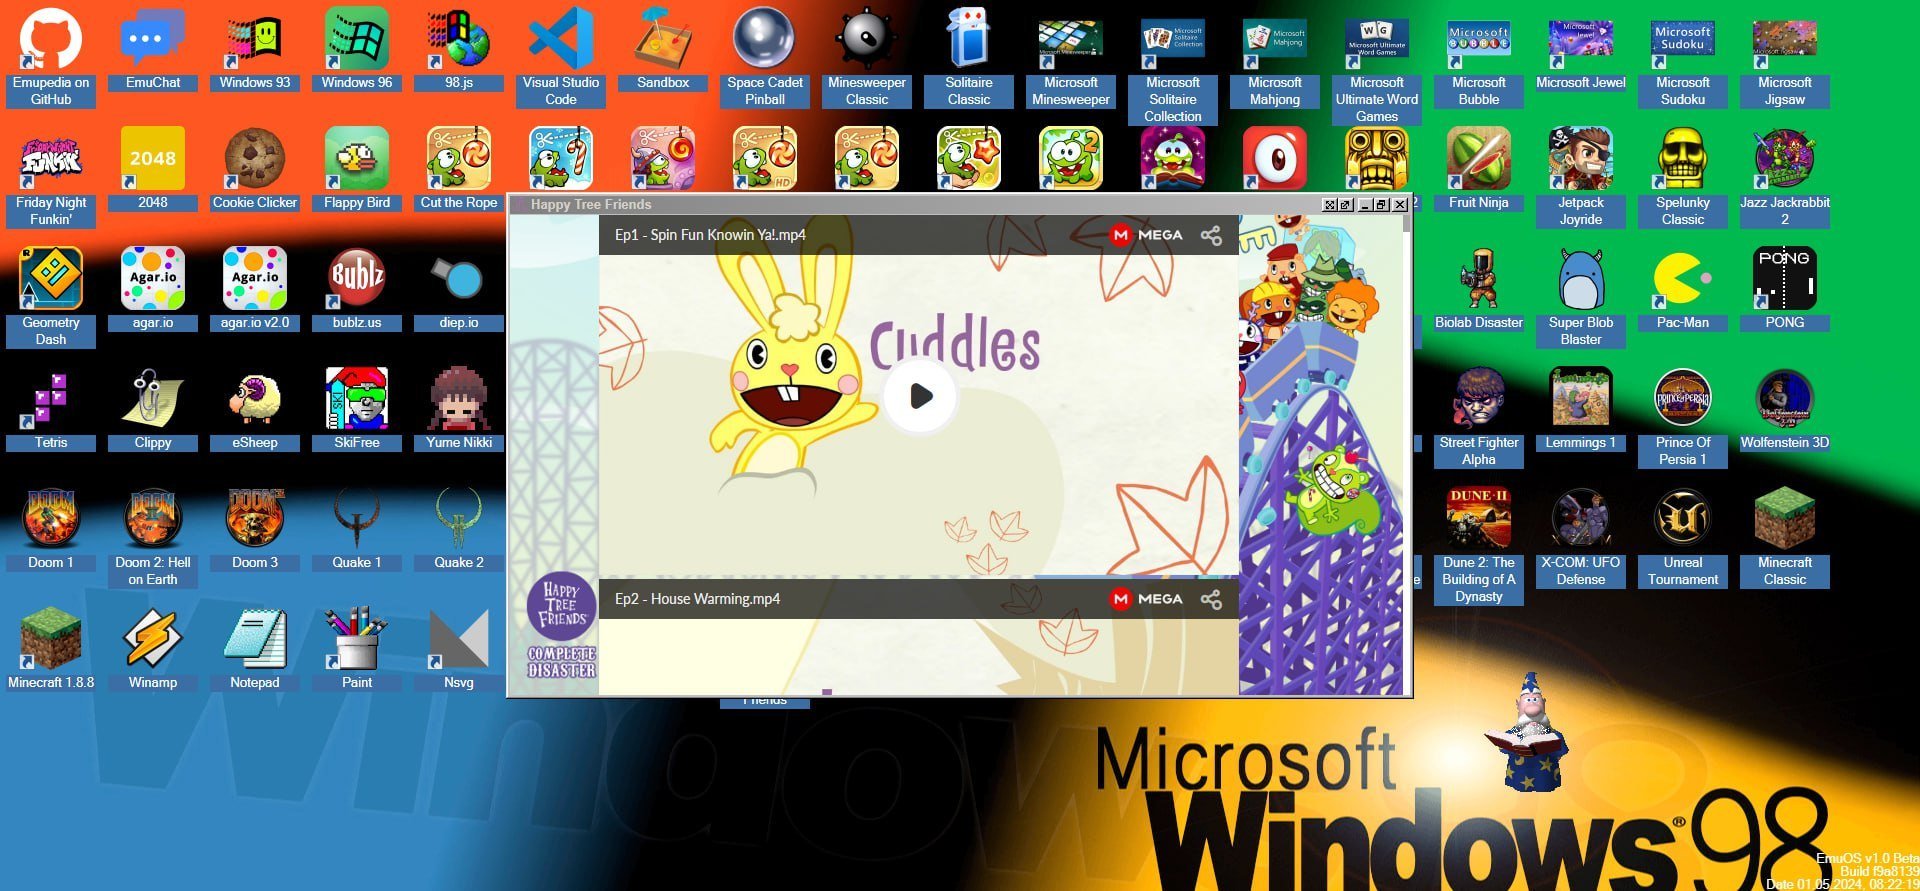Viewport: 1920px width, 891px height.
Task: Open the Cut the Rope 2 icon
Action: click(x=1071, y=158)
